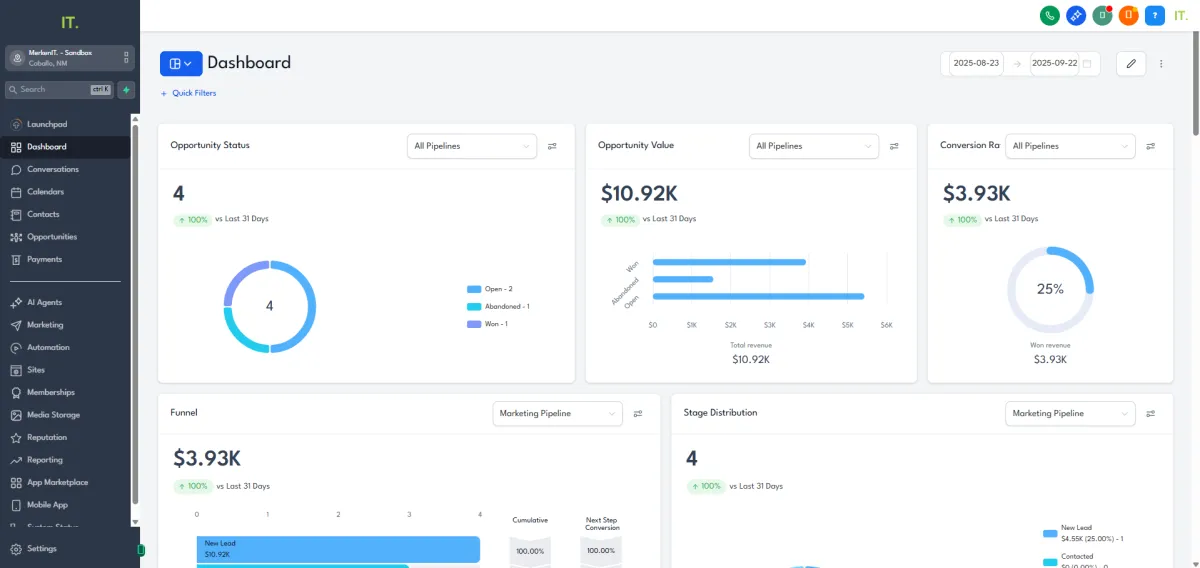Screen dimensions: 1200x568
Task: Click the green phone dialer icon
Action: coord(1050,15)
